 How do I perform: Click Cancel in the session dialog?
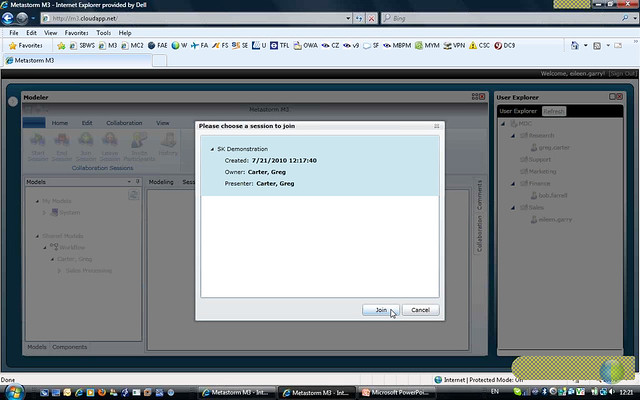pos(420,310)
